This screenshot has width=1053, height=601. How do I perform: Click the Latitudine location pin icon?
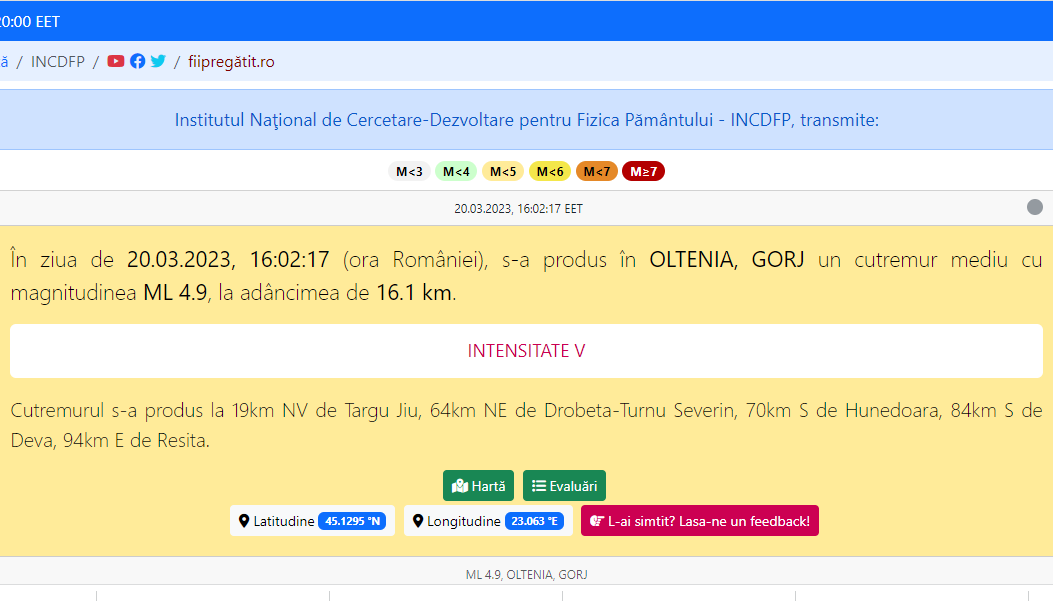pos(244,521)
